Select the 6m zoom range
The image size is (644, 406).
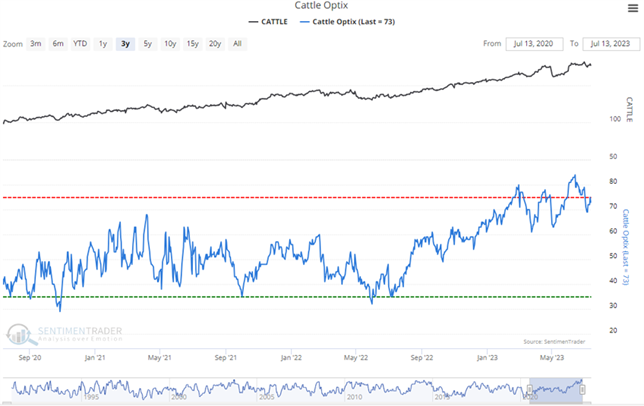58,44
